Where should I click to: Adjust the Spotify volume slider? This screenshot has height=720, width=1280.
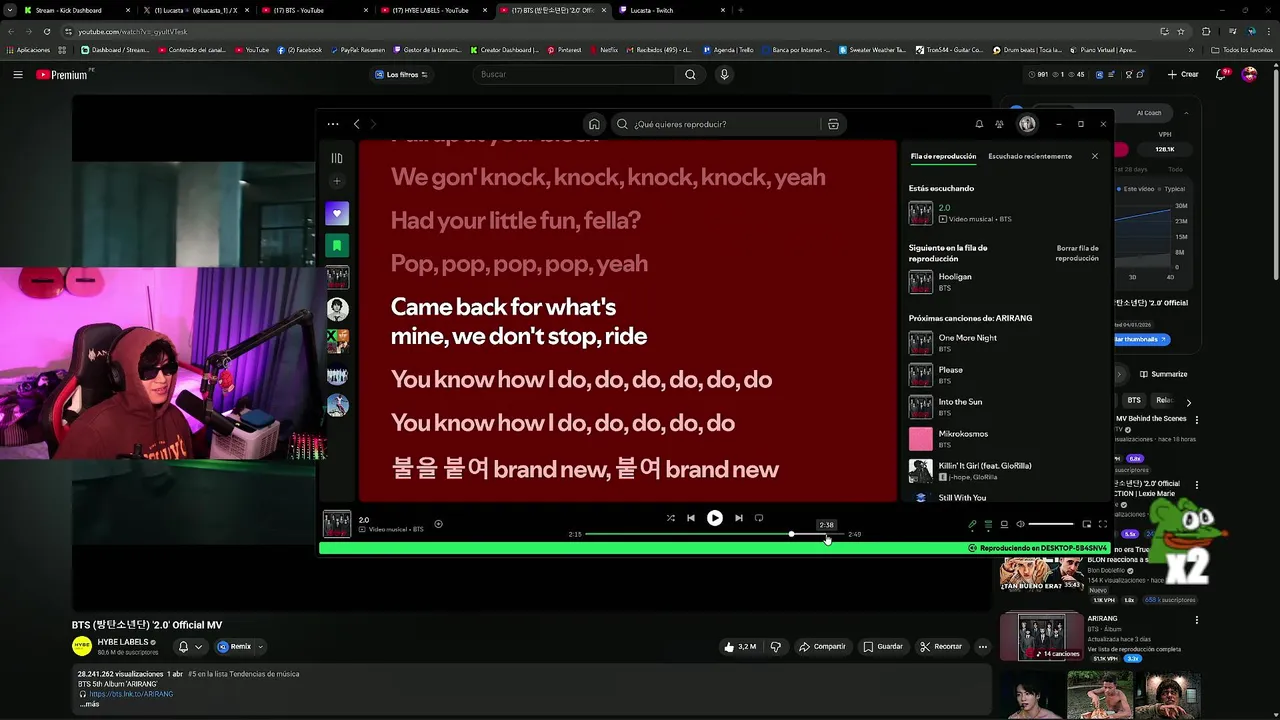point(1050,524)
